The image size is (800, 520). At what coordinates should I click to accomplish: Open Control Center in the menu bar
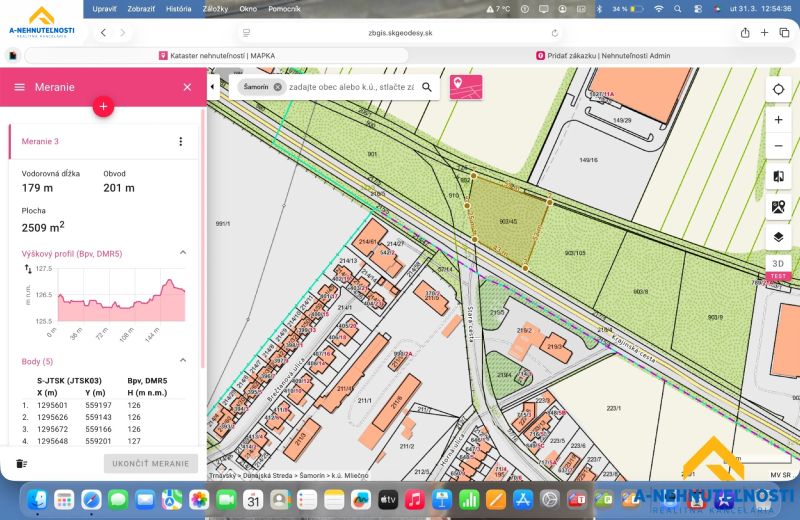pos(698,9)
